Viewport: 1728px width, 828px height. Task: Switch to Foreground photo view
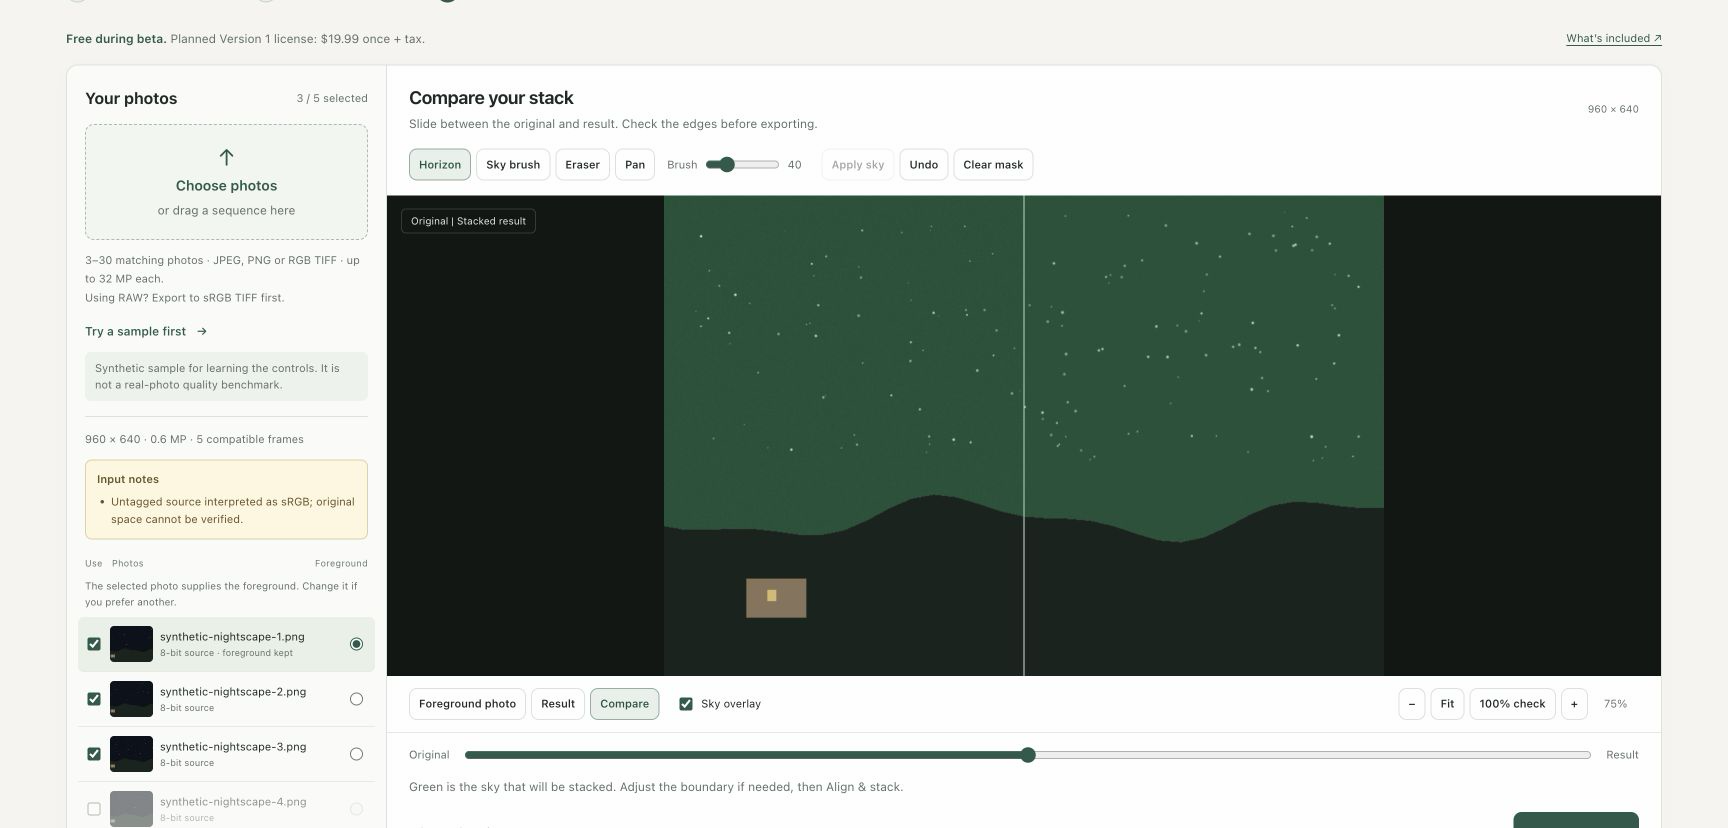coord(467,704)
